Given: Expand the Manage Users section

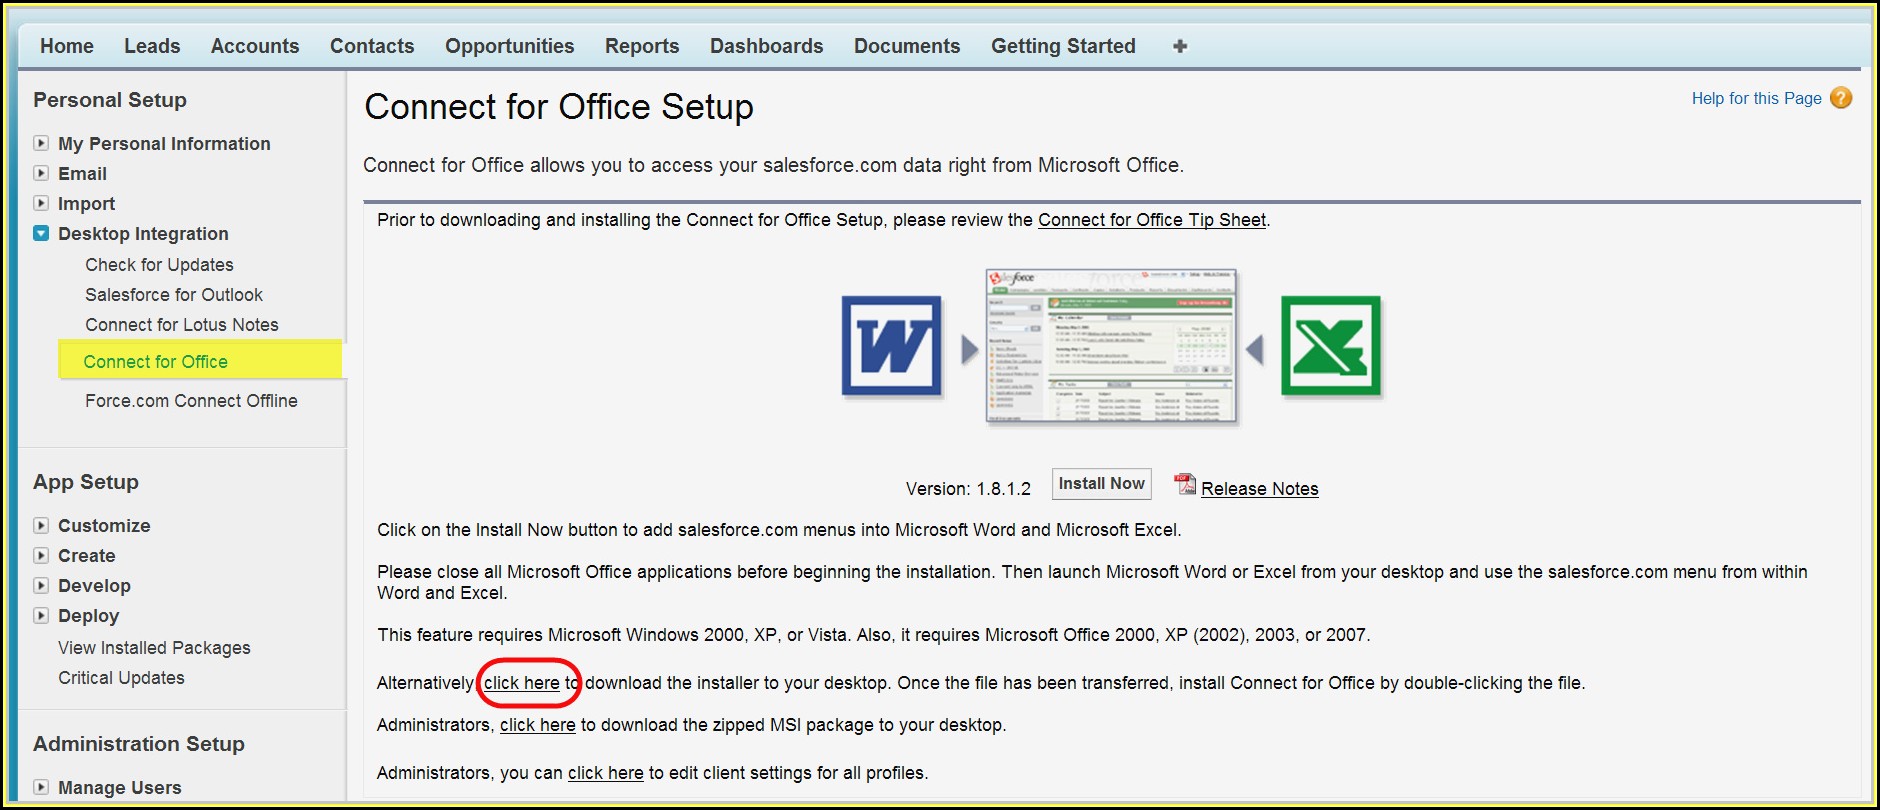Looking at the screenshot, I should pos(41,787).
